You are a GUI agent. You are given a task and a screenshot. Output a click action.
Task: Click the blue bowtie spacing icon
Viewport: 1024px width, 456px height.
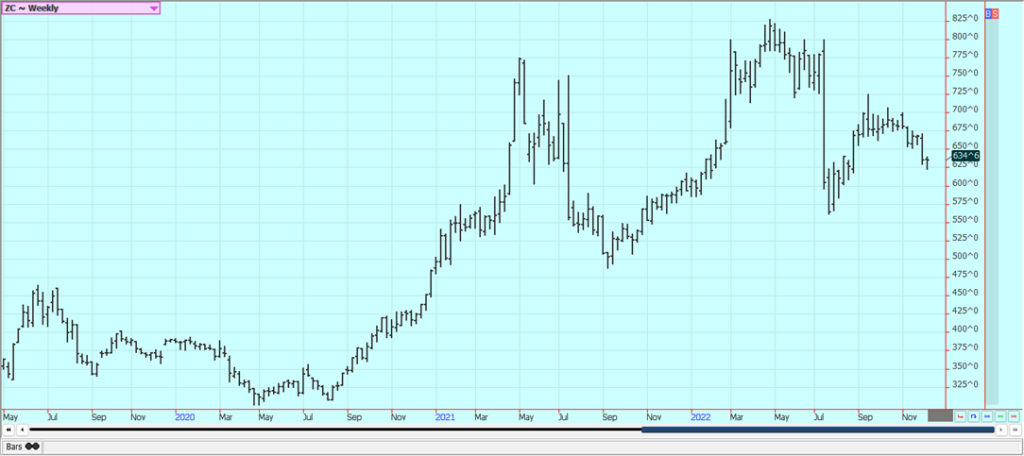[x=987, y=416]
